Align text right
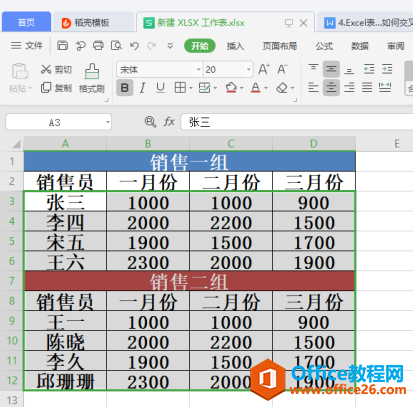Screen dimensions: 413x407 pyautogui.click(x=349, y=88)
